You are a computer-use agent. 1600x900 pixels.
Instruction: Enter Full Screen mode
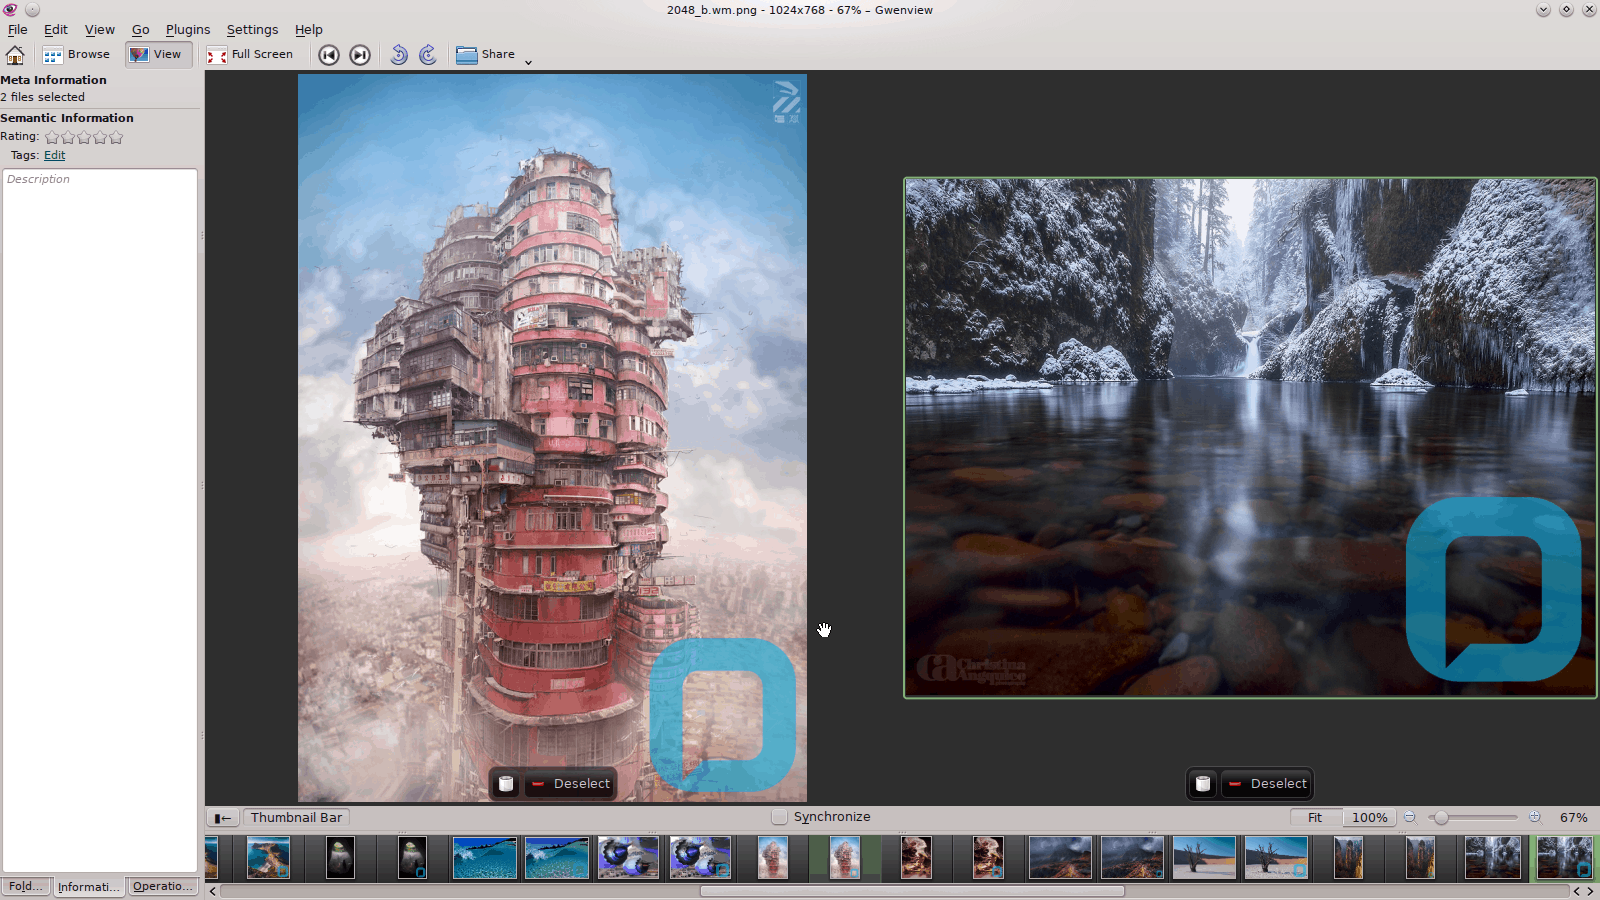pos(250,55)
